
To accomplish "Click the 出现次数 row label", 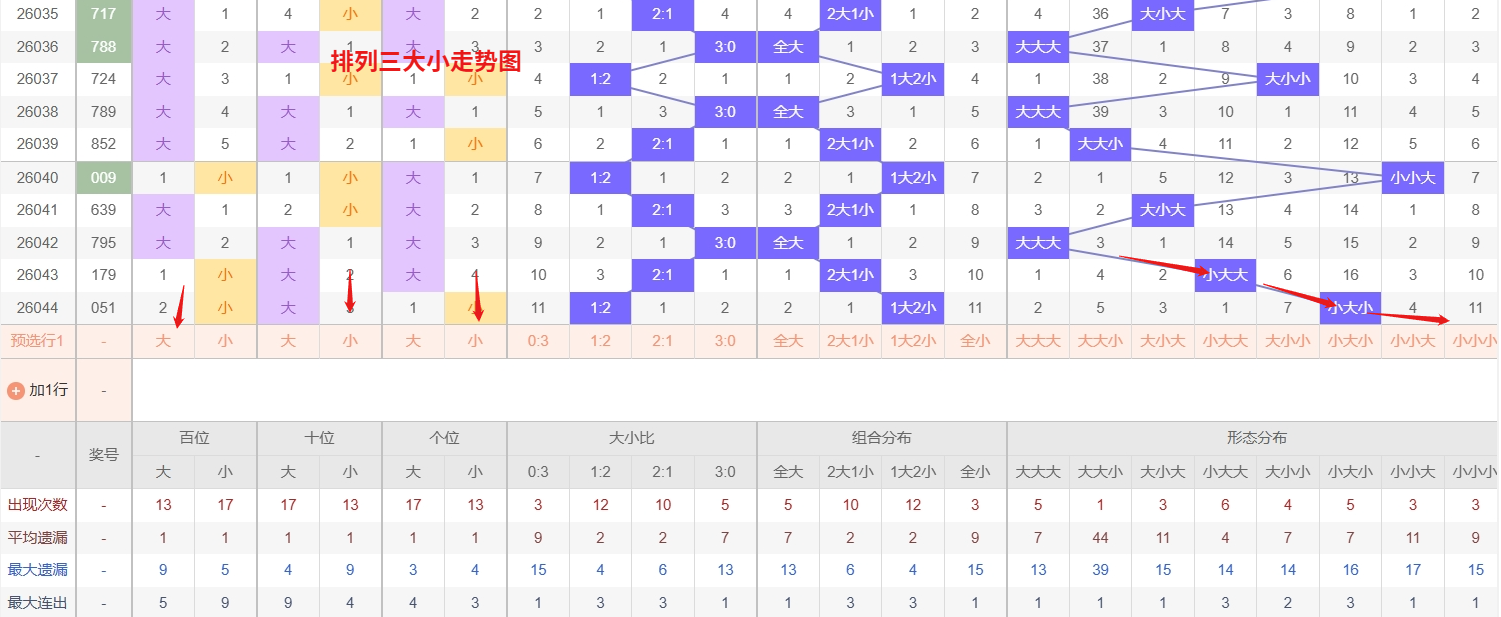I will [x=37, y=504].
